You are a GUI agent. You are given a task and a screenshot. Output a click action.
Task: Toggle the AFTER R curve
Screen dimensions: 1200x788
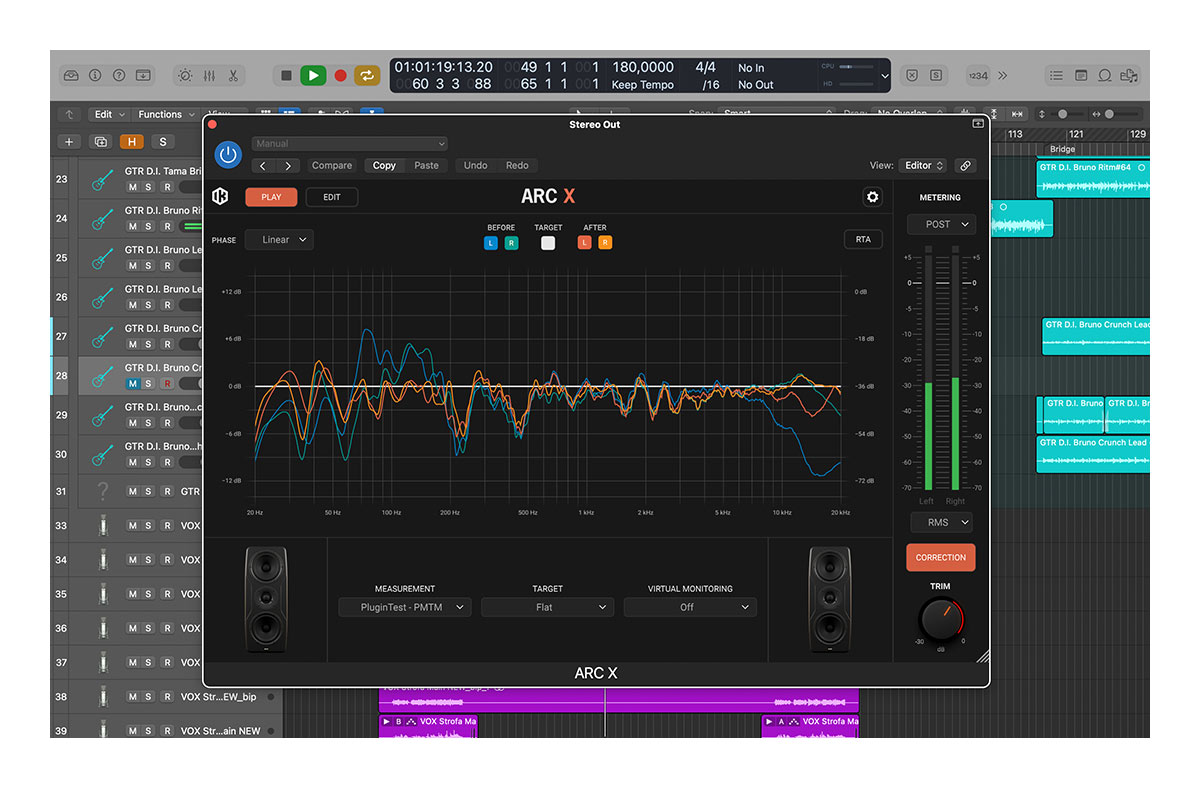coord(605,242)
